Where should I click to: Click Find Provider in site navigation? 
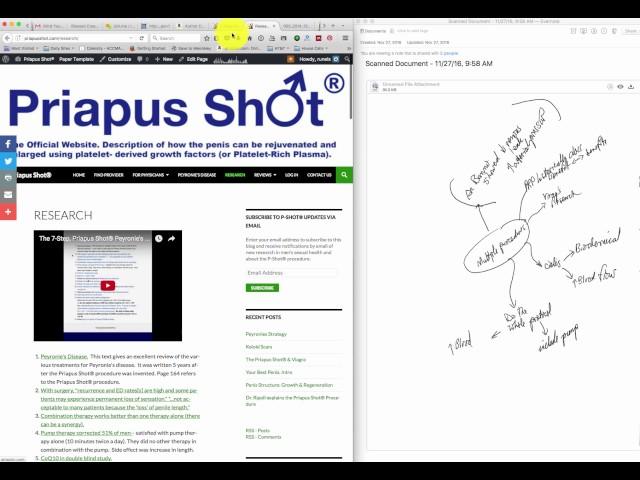click(x=109, y=175)
